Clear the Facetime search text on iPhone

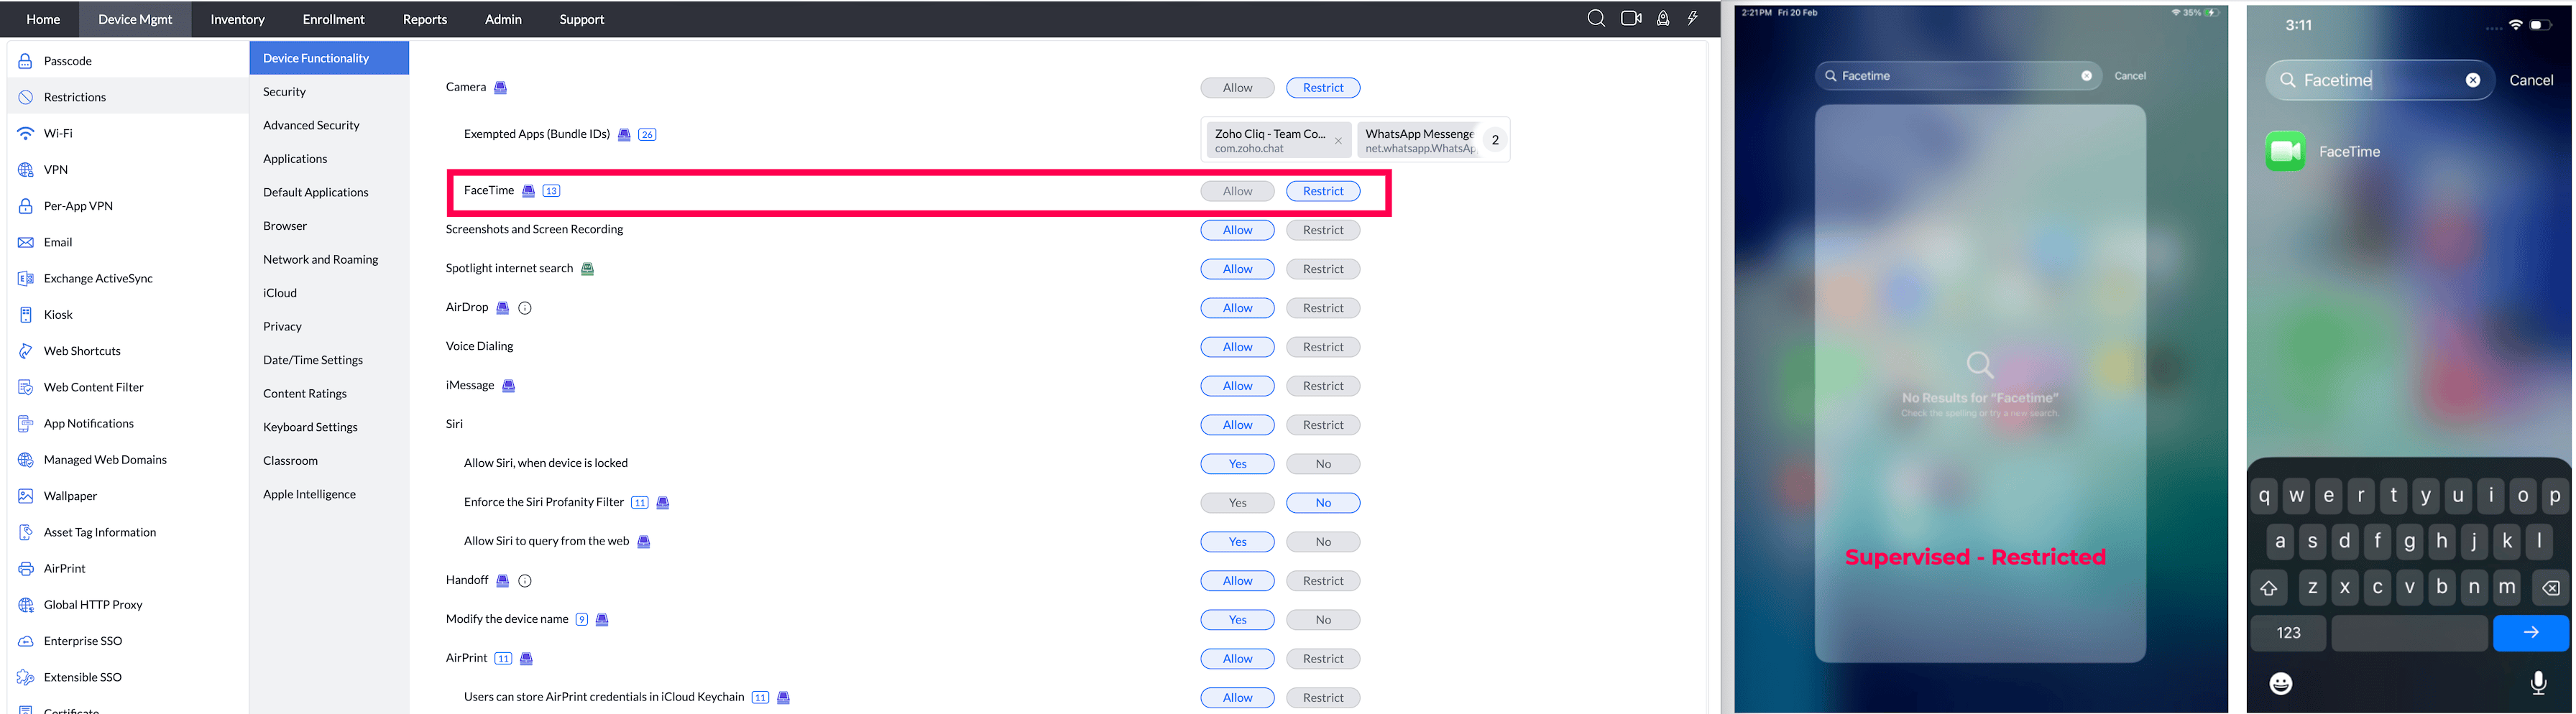(2472, 80)
